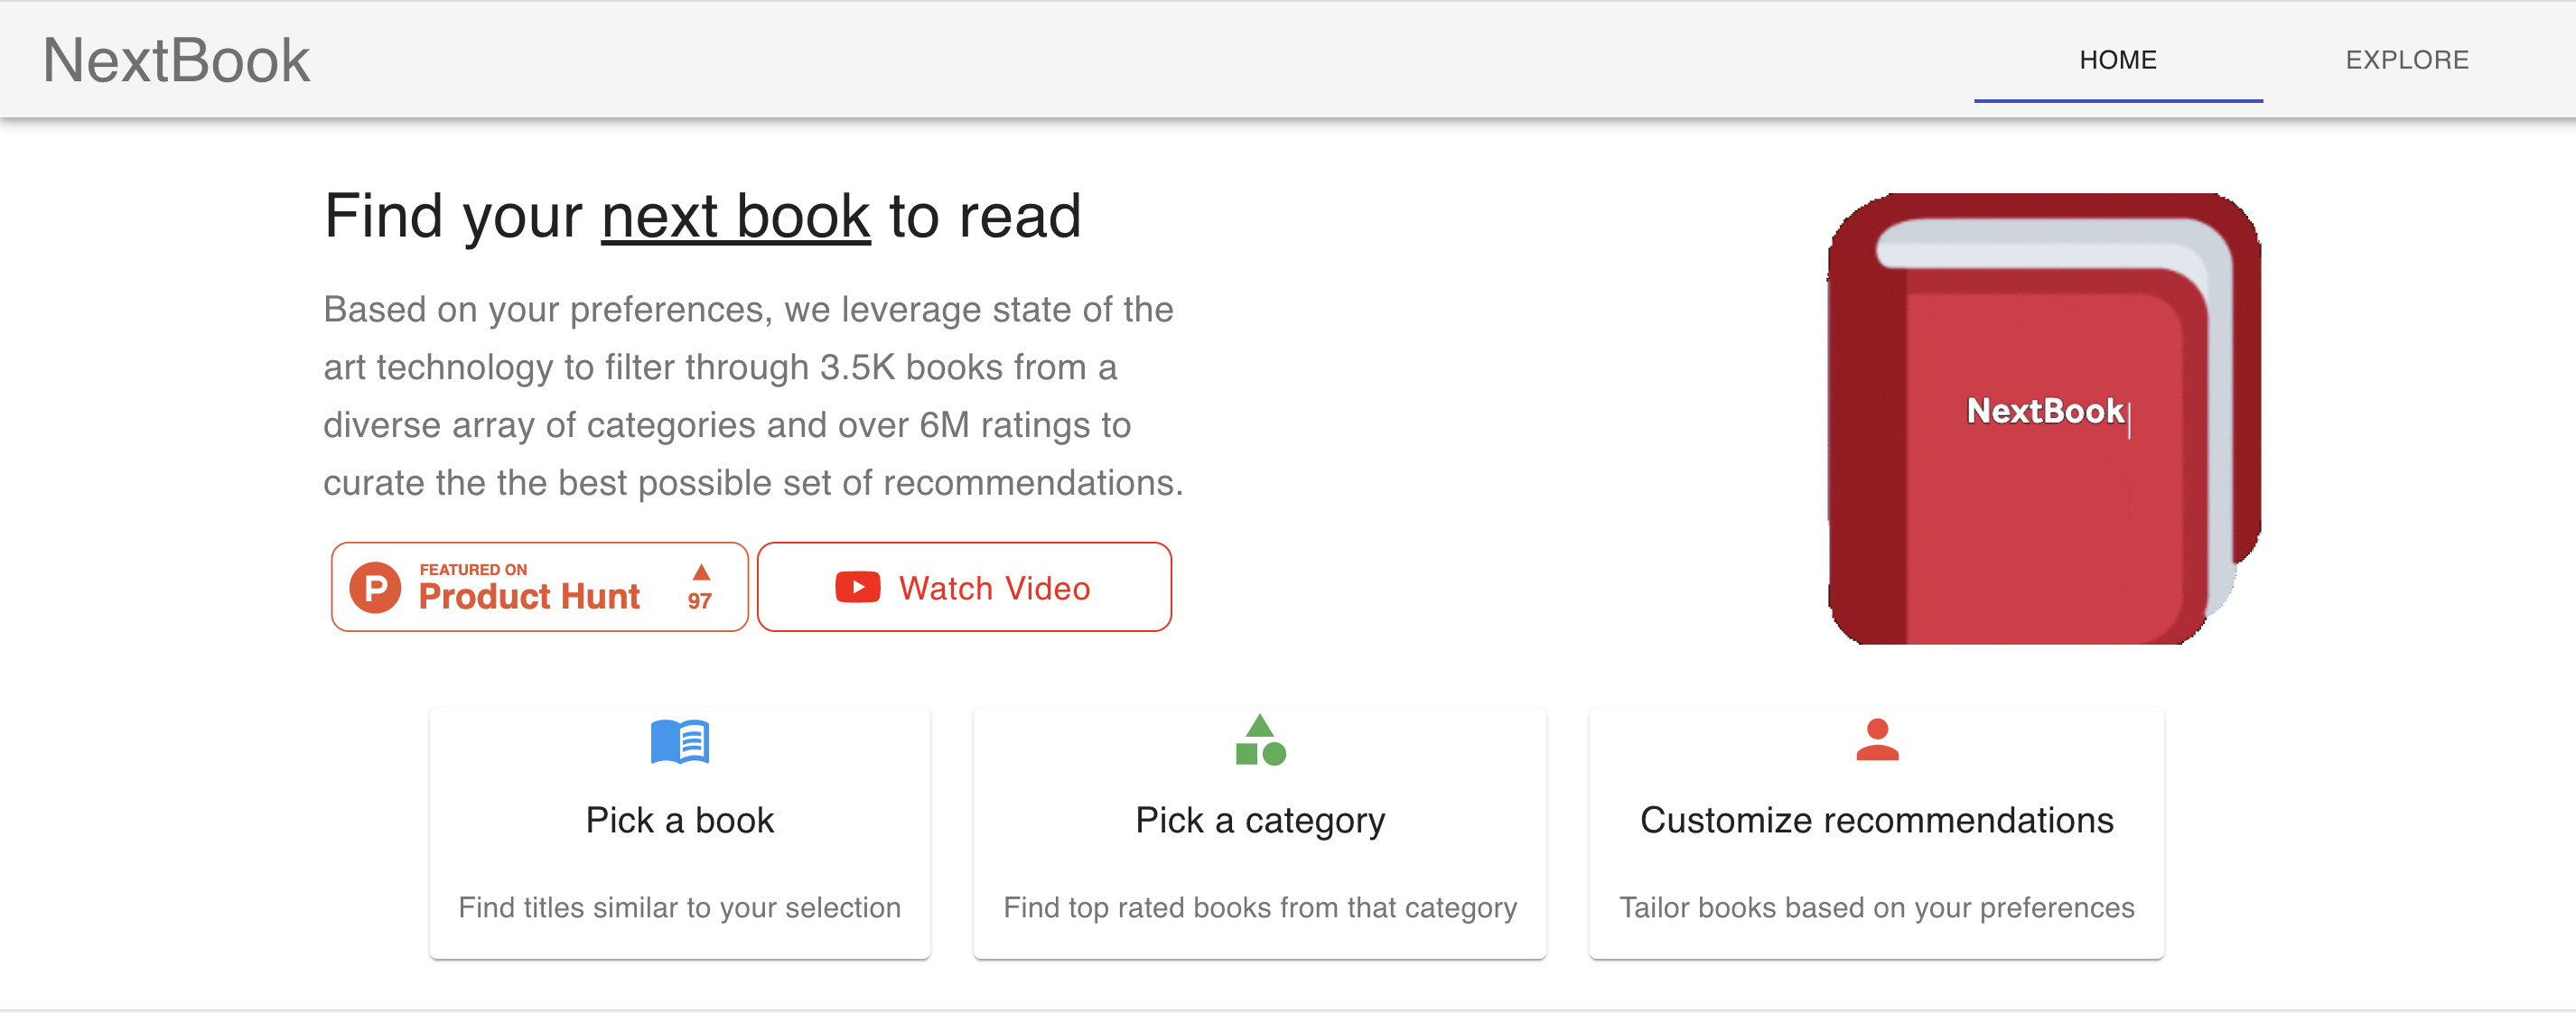The image size is (2576, 1013).
Task: Click 'Find titles similar to your selection'
Action: 680,907
